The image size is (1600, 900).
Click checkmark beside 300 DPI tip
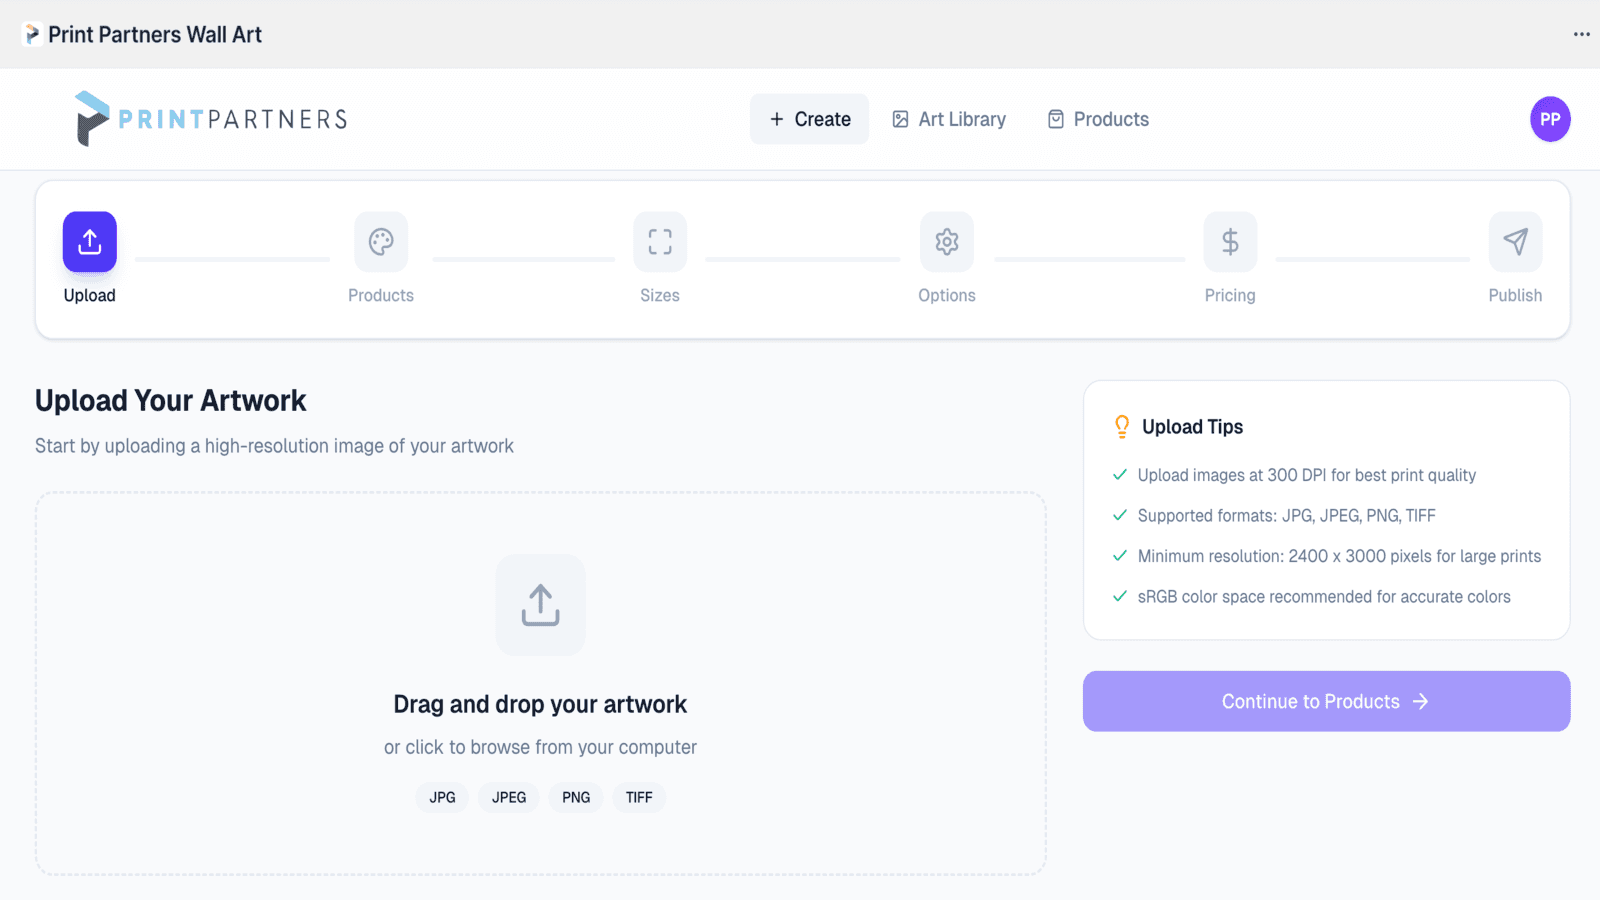tap(1120, 475)
